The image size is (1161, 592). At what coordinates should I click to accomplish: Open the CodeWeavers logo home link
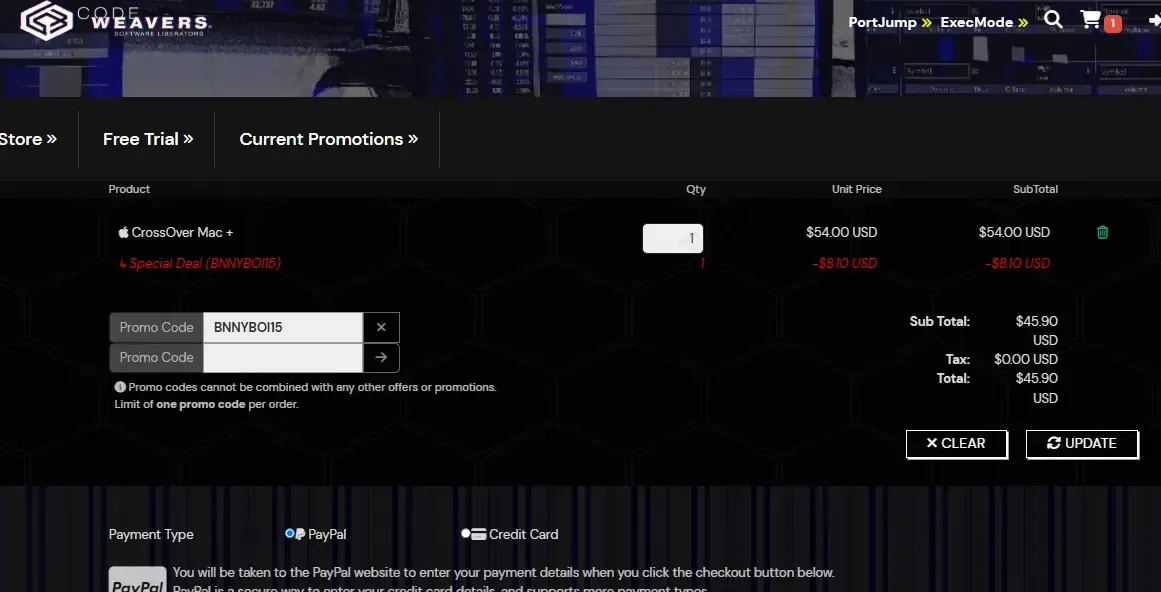pyautogui.click(x=116, y=20)
